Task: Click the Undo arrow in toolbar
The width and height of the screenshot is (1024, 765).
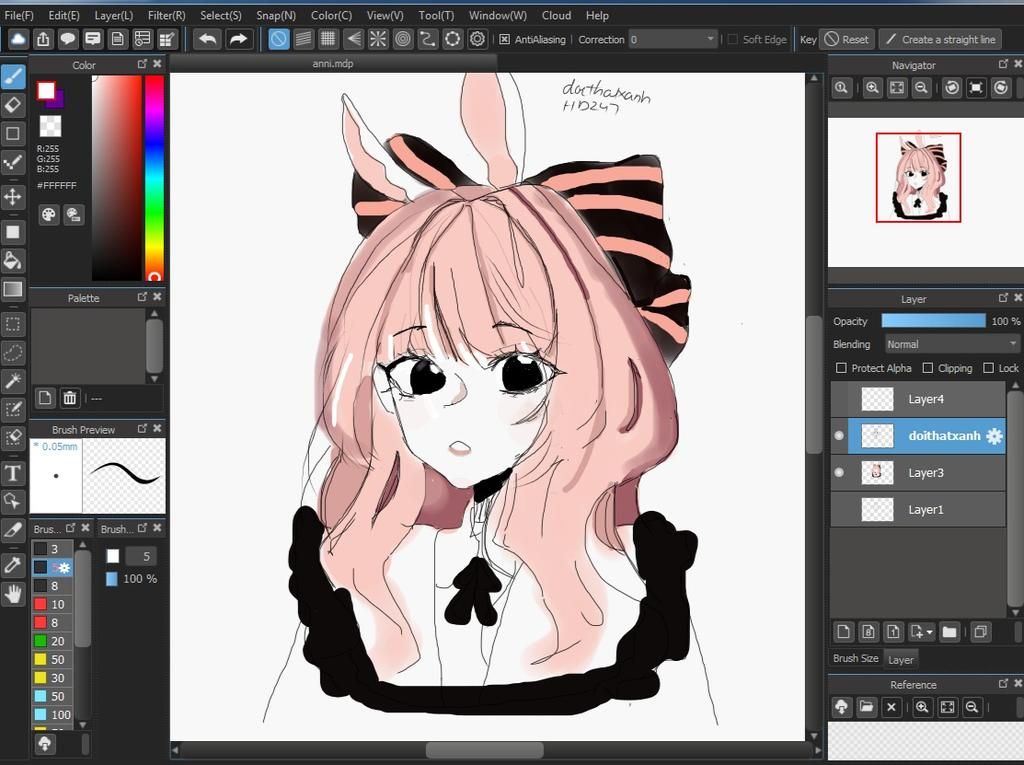Action: pyautogui.click(x=207, y=39)
